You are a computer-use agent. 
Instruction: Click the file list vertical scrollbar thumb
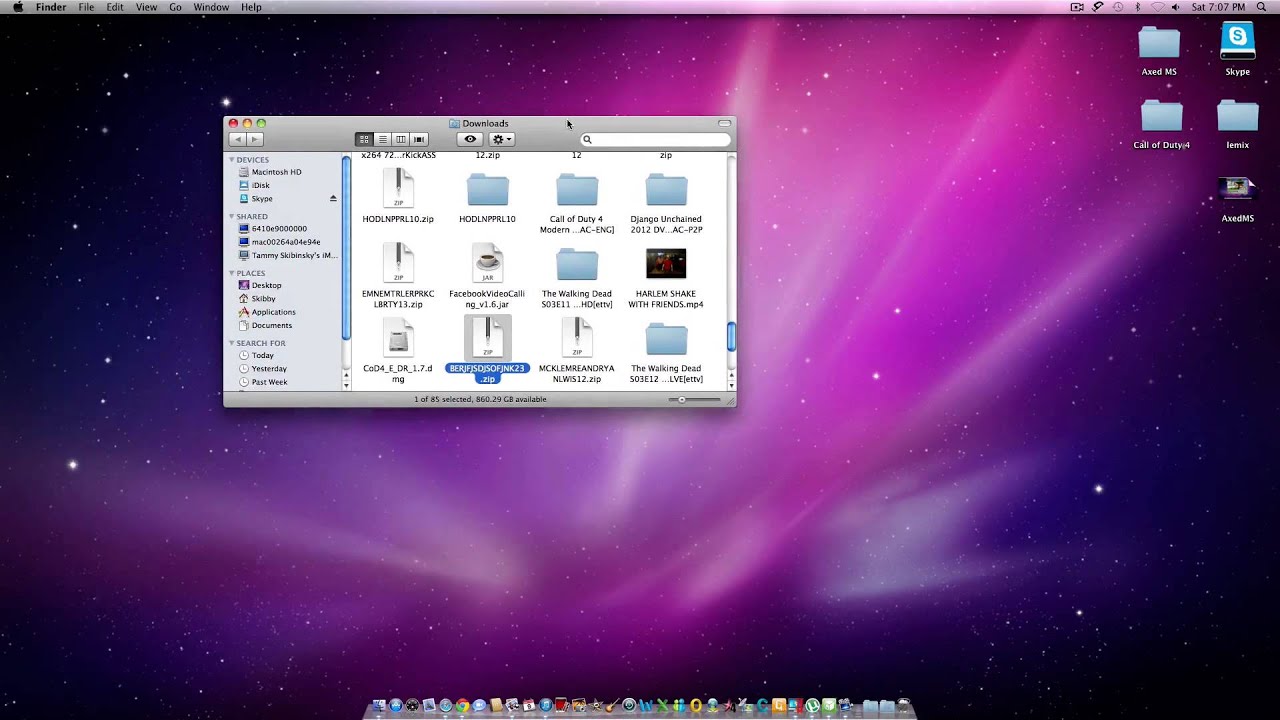tap(731, 337)
